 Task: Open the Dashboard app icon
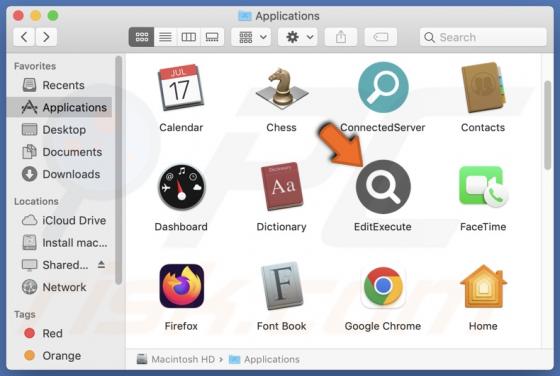point(181,187)
